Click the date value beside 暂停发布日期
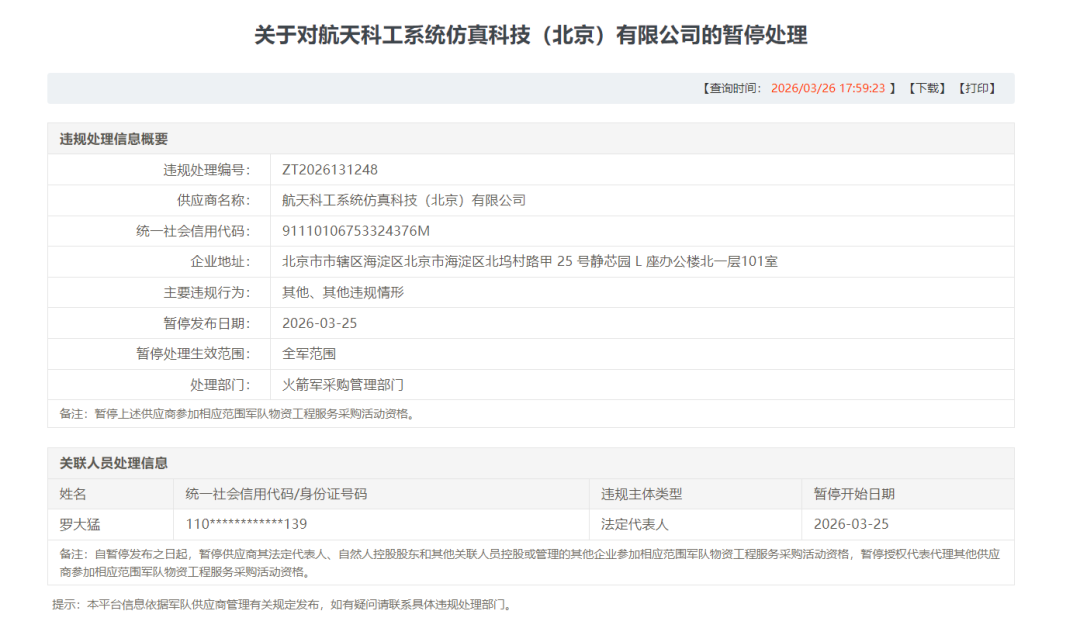1080x635 pixels. (320, 323)
